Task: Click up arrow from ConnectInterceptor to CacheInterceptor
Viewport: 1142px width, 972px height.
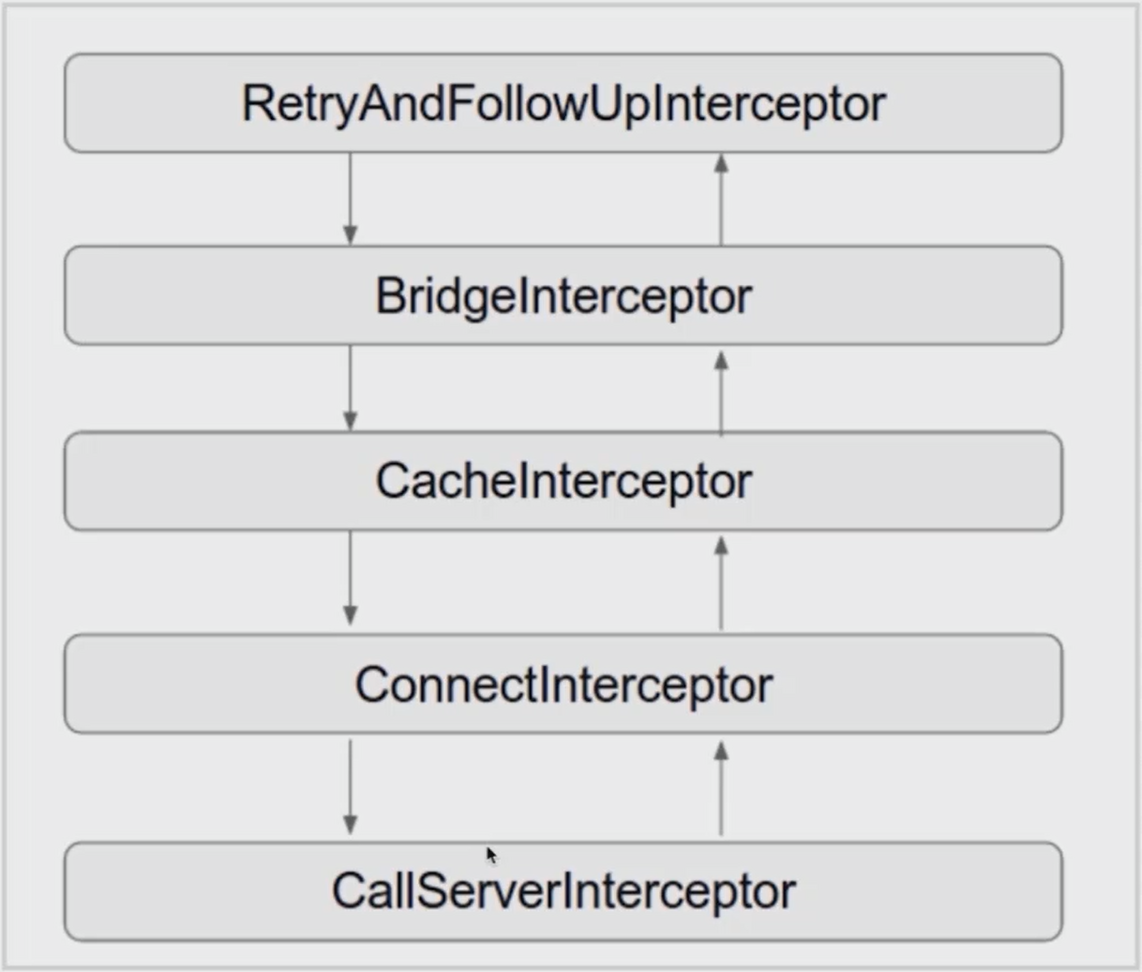Action: pyautogui.click(x=721, y=582)
